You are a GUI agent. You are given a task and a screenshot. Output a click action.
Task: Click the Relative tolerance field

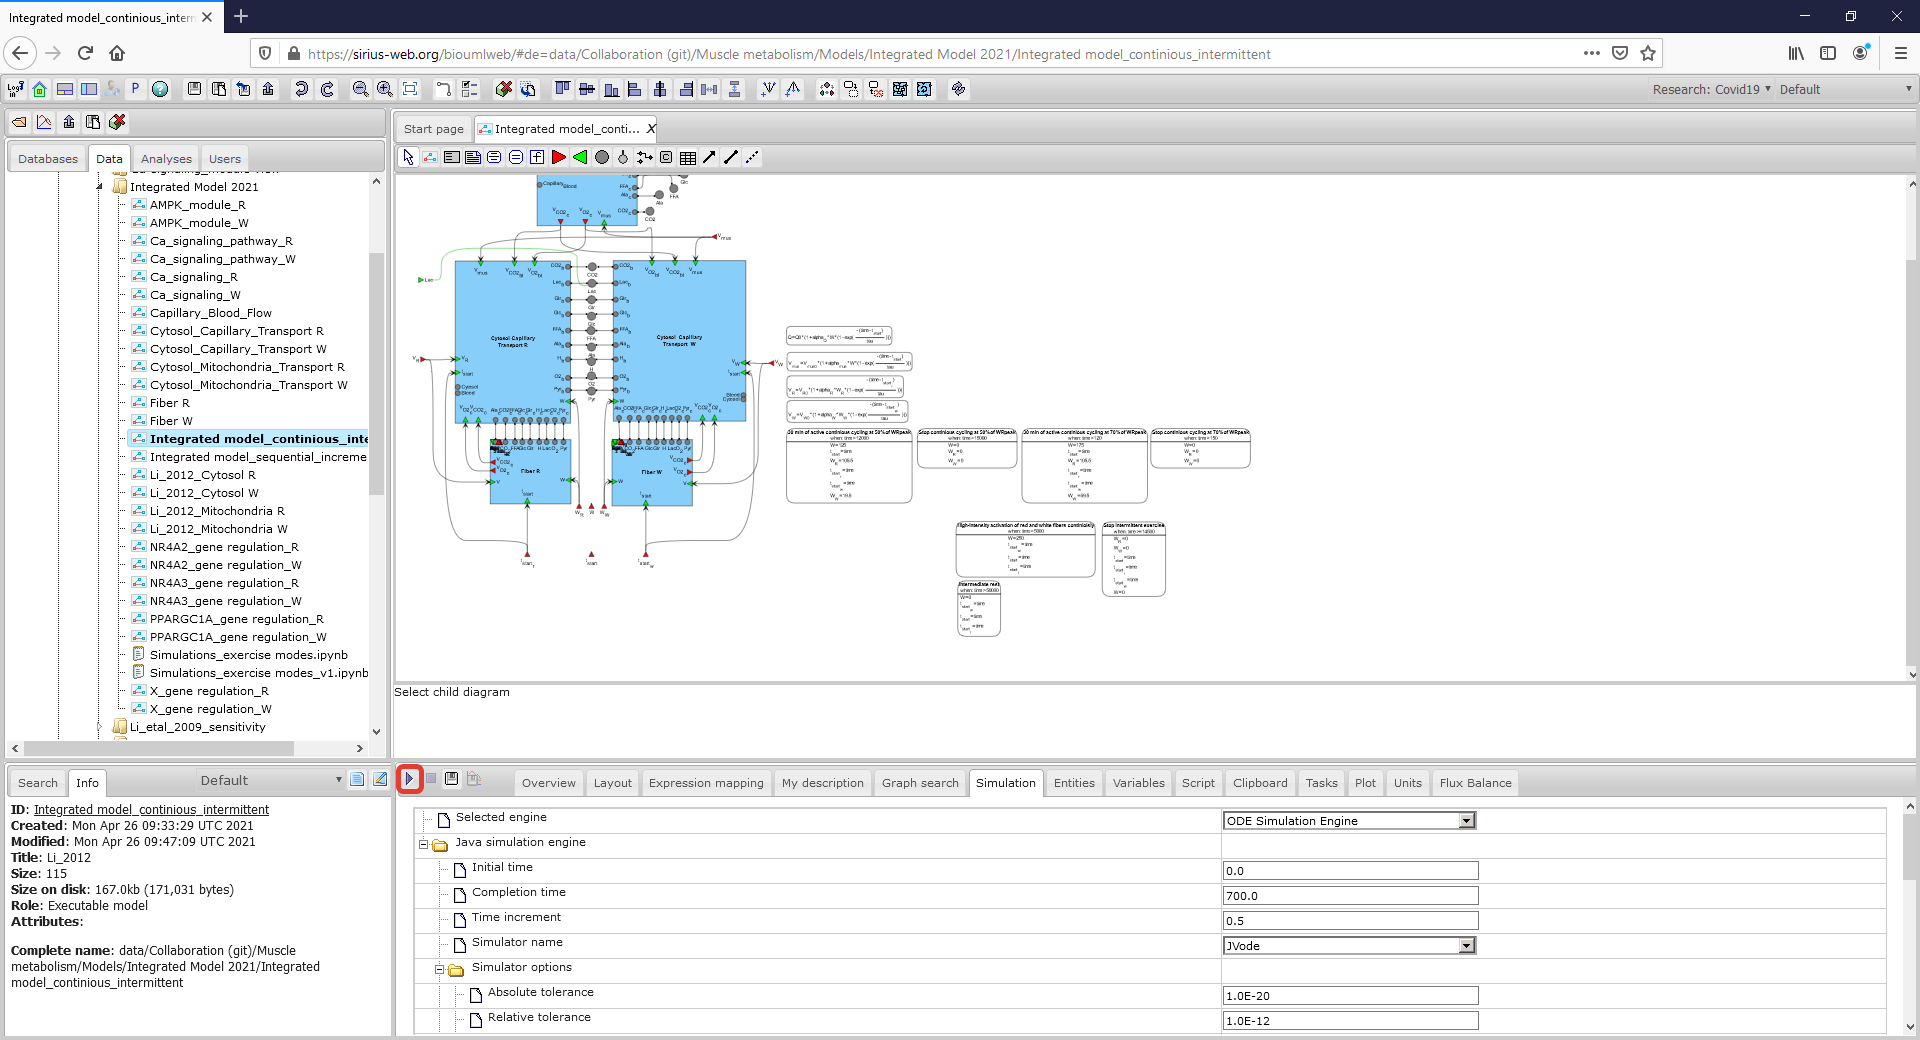click(x=1350, y=1021)
